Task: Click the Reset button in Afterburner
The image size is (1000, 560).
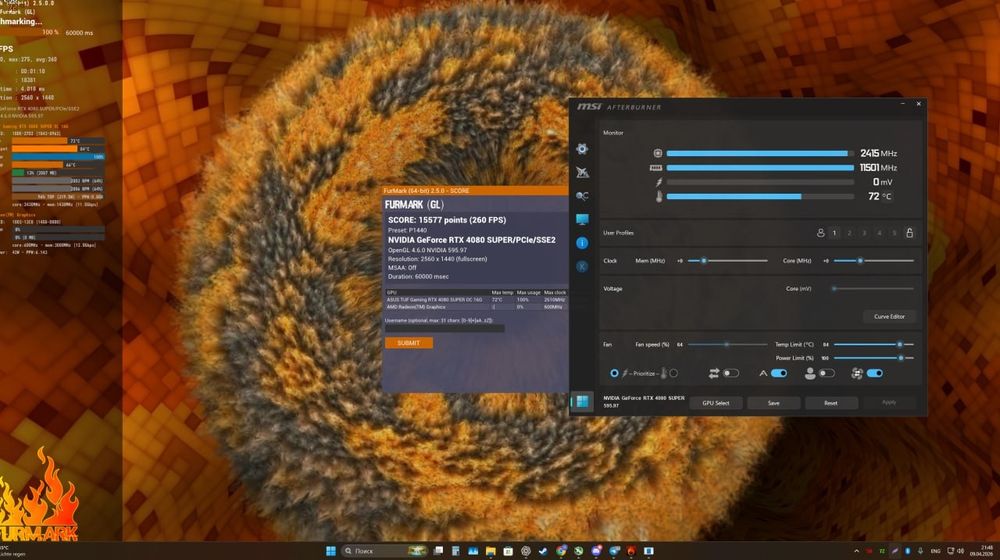Action: pyautogui.click(x=831, y=403)
